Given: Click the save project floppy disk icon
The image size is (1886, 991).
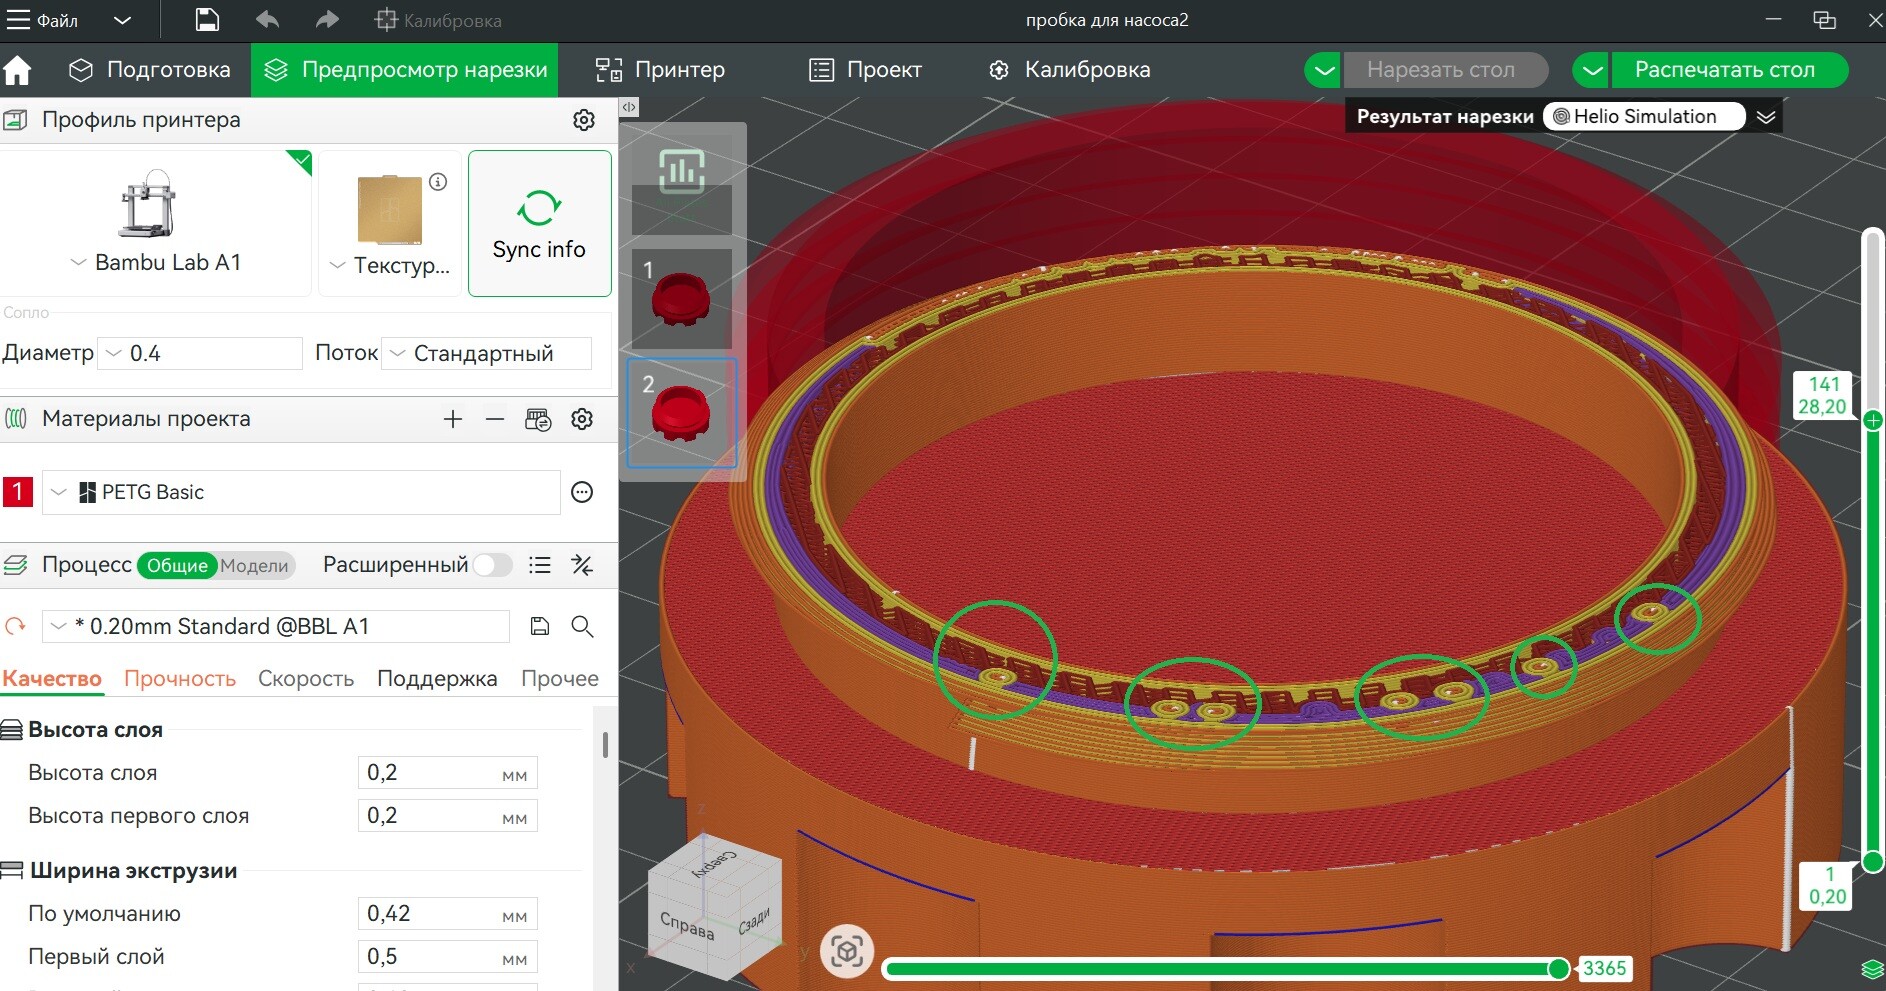Looking at the screenshot, I should click(x=206, y=20).
